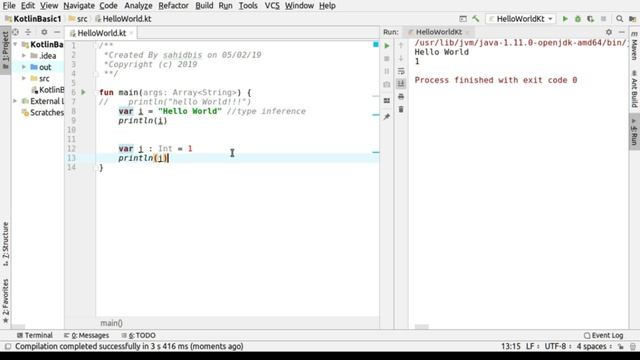640x360 pixels.
Task: Open the Event Log
Action: coord(603,336)
